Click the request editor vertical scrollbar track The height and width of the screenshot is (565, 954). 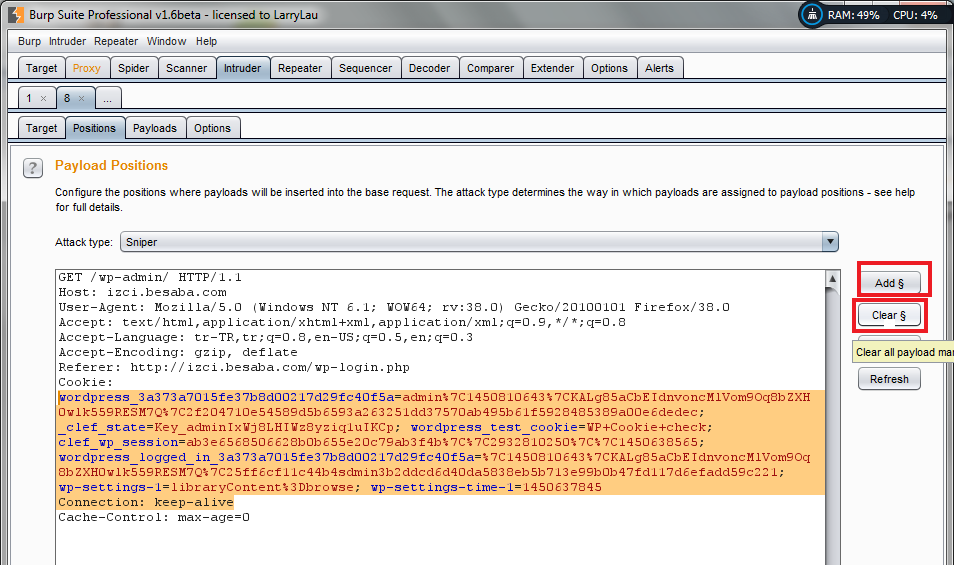pyautogui.click(x=832, y=426)
